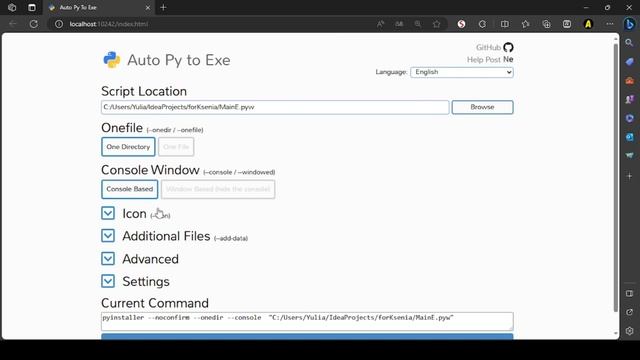Click the blue convert button at bottom

coord(307,336)
